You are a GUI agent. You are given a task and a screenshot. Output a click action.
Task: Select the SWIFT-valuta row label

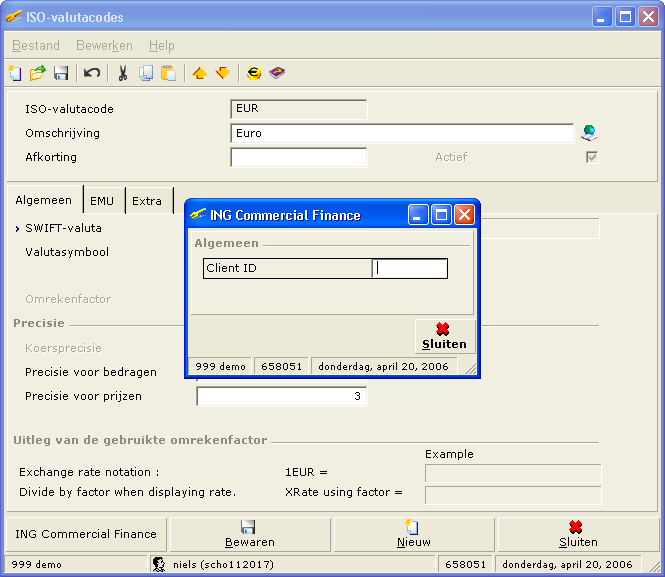pos(64,228)
